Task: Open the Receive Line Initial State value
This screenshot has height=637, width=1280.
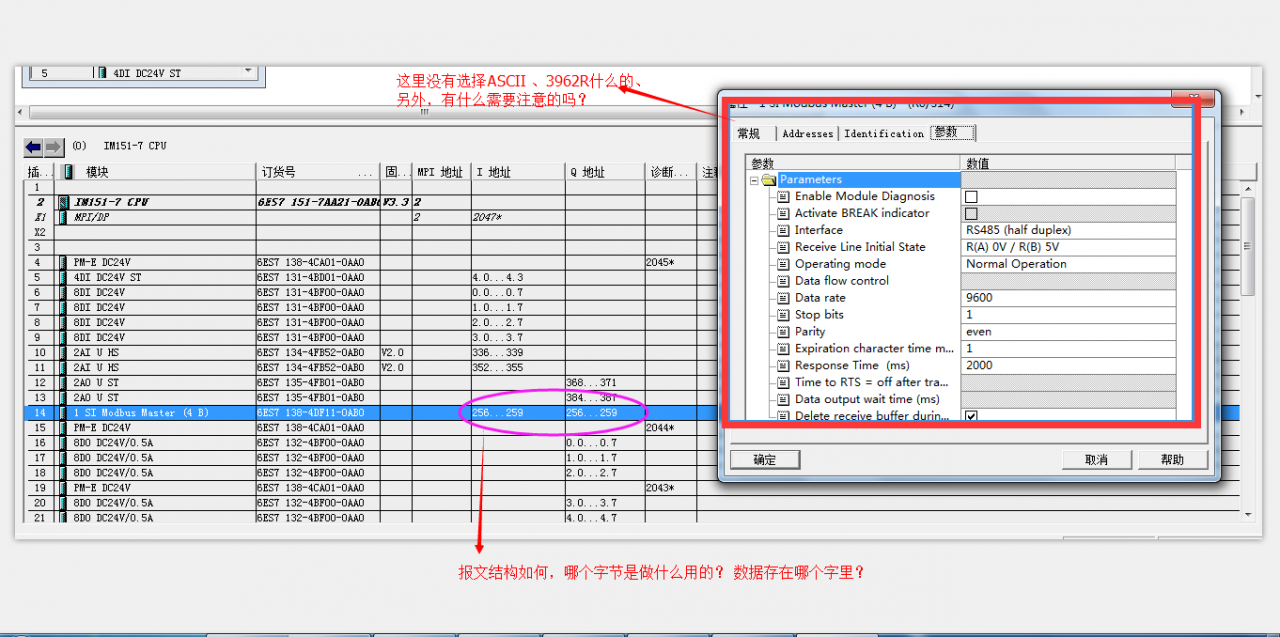Action: 1068,247
